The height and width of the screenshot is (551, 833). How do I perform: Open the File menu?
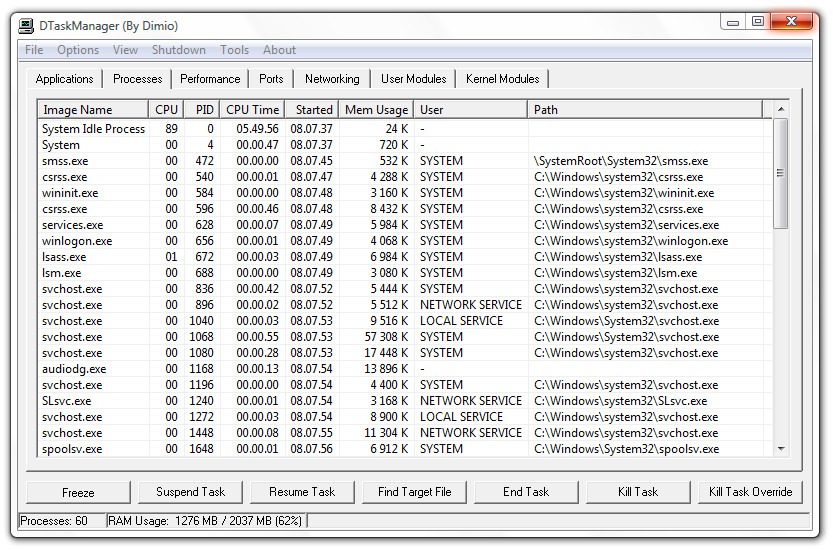[34, 50]
